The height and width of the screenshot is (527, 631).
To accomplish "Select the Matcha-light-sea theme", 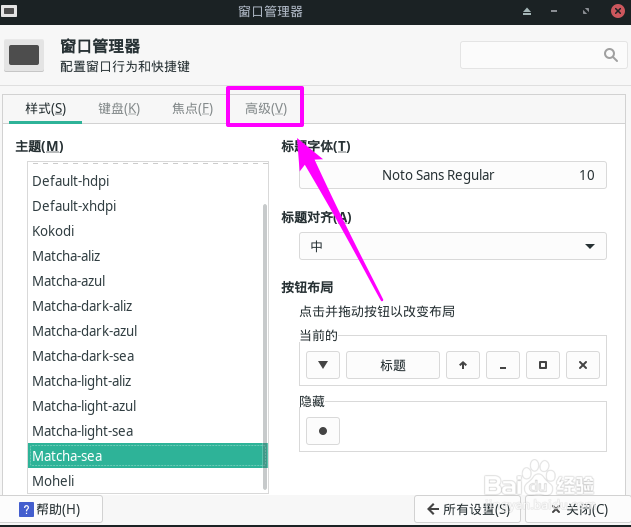I will pyautogui.click(x=147, y=431).
